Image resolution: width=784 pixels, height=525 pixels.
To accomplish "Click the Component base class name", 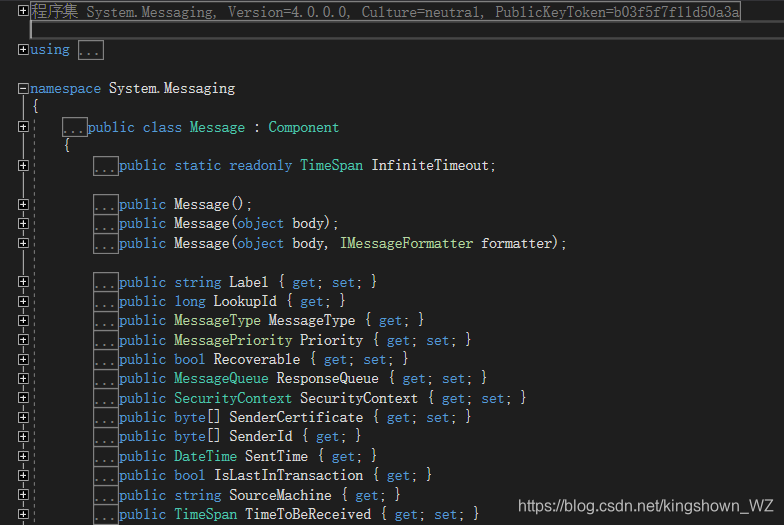I will pos(304,128).
